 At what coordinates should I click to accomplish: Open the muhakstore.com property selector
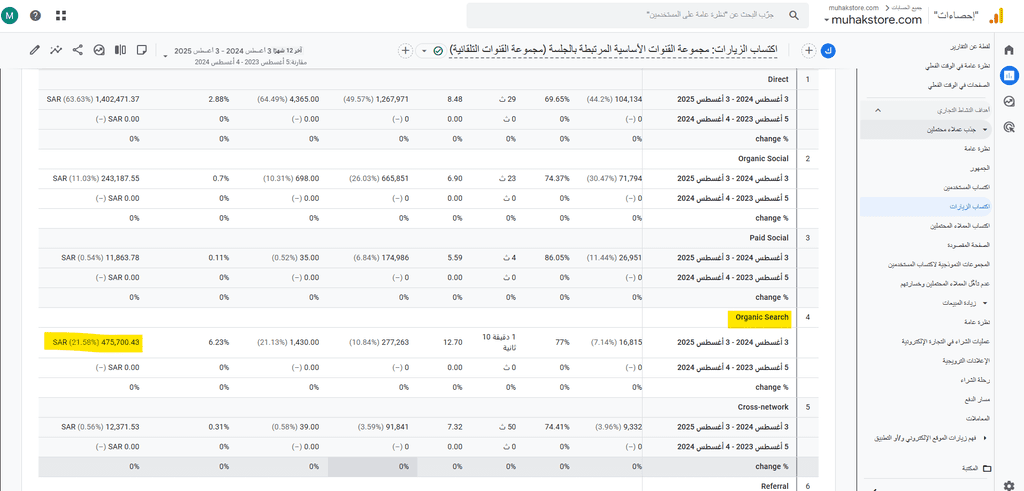tap(874, 20)
